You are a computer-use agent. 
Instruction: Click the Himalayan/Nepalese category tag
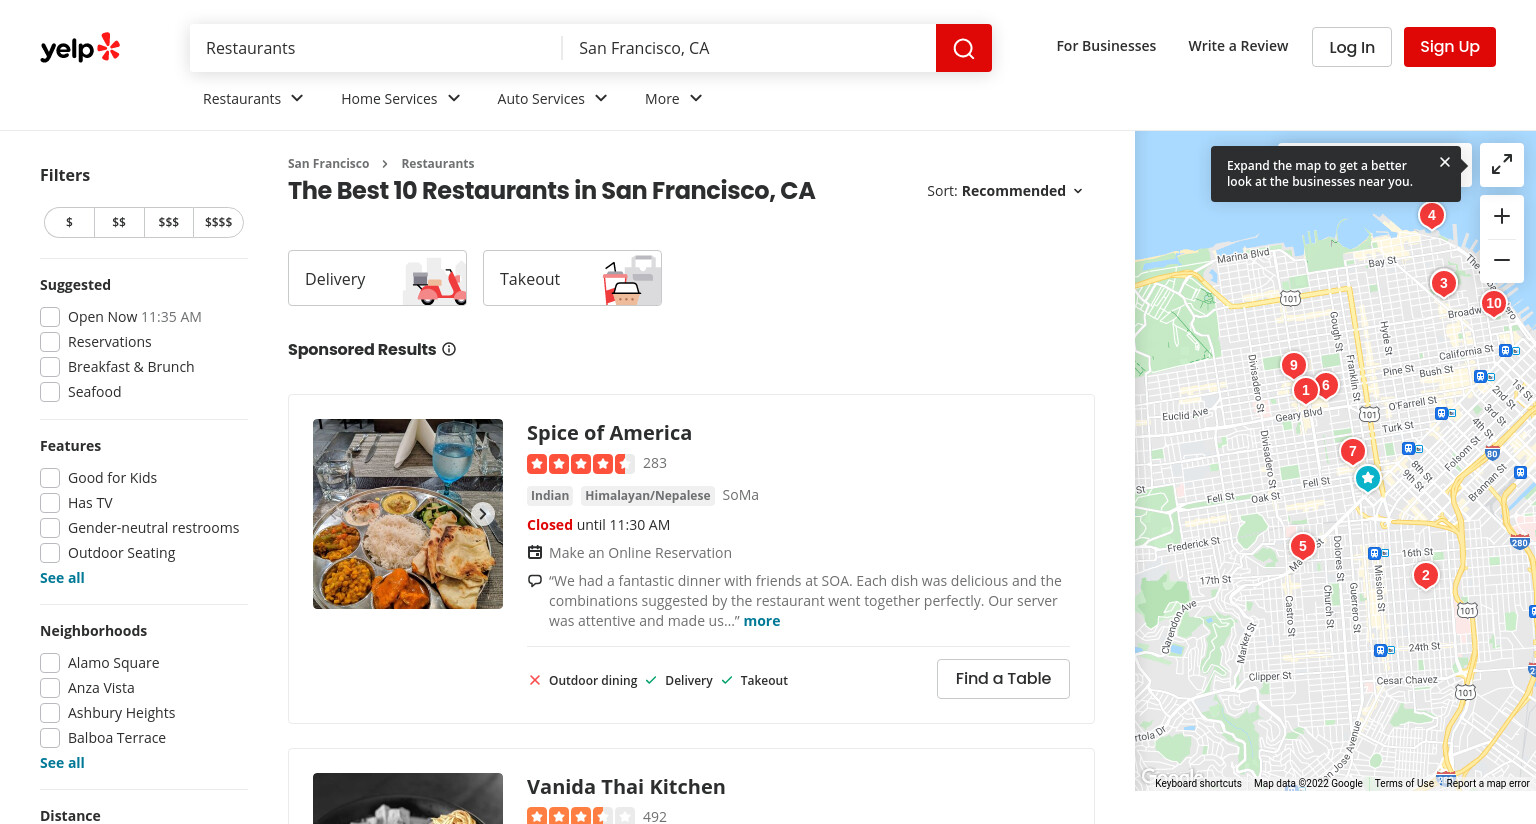tap(648, 496)
